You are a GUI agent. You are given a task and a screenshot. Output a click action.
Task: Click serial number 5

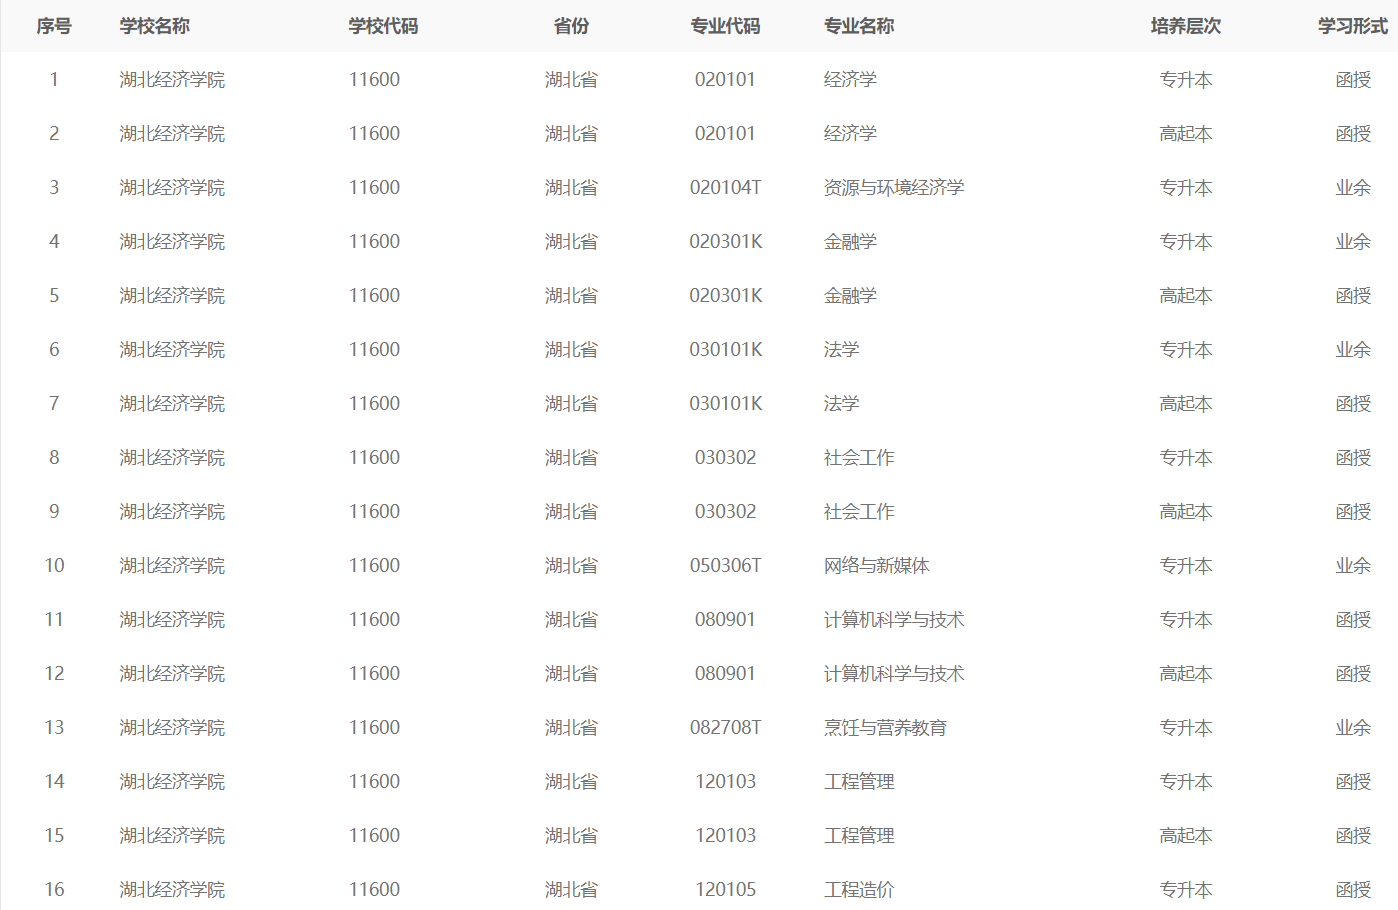pyautogui.click(x=54, y=296)
